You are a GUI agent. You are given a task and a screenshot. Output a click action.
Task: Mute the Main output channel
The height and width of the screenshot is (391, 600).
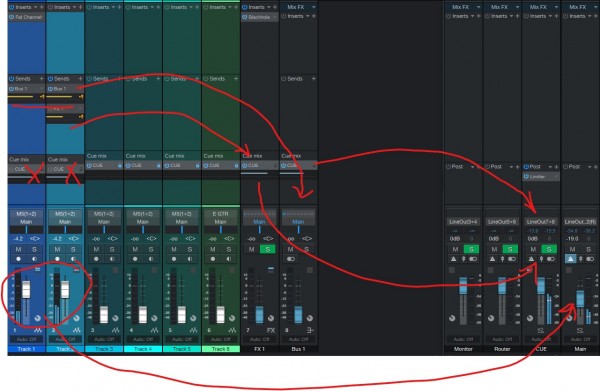[x=572, y=249]
